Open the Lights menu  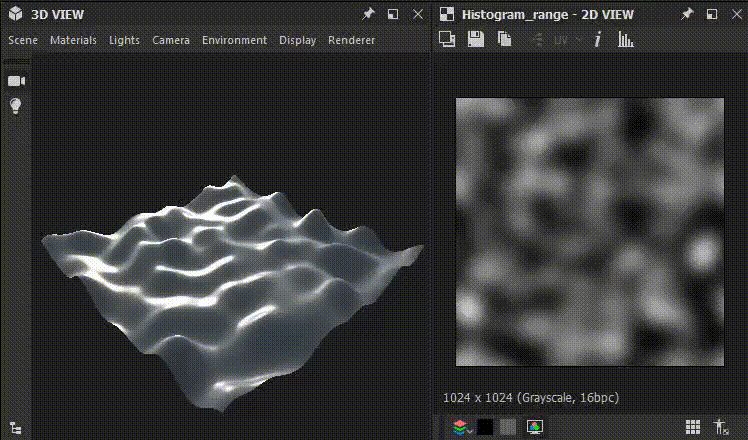coord(124,40)
